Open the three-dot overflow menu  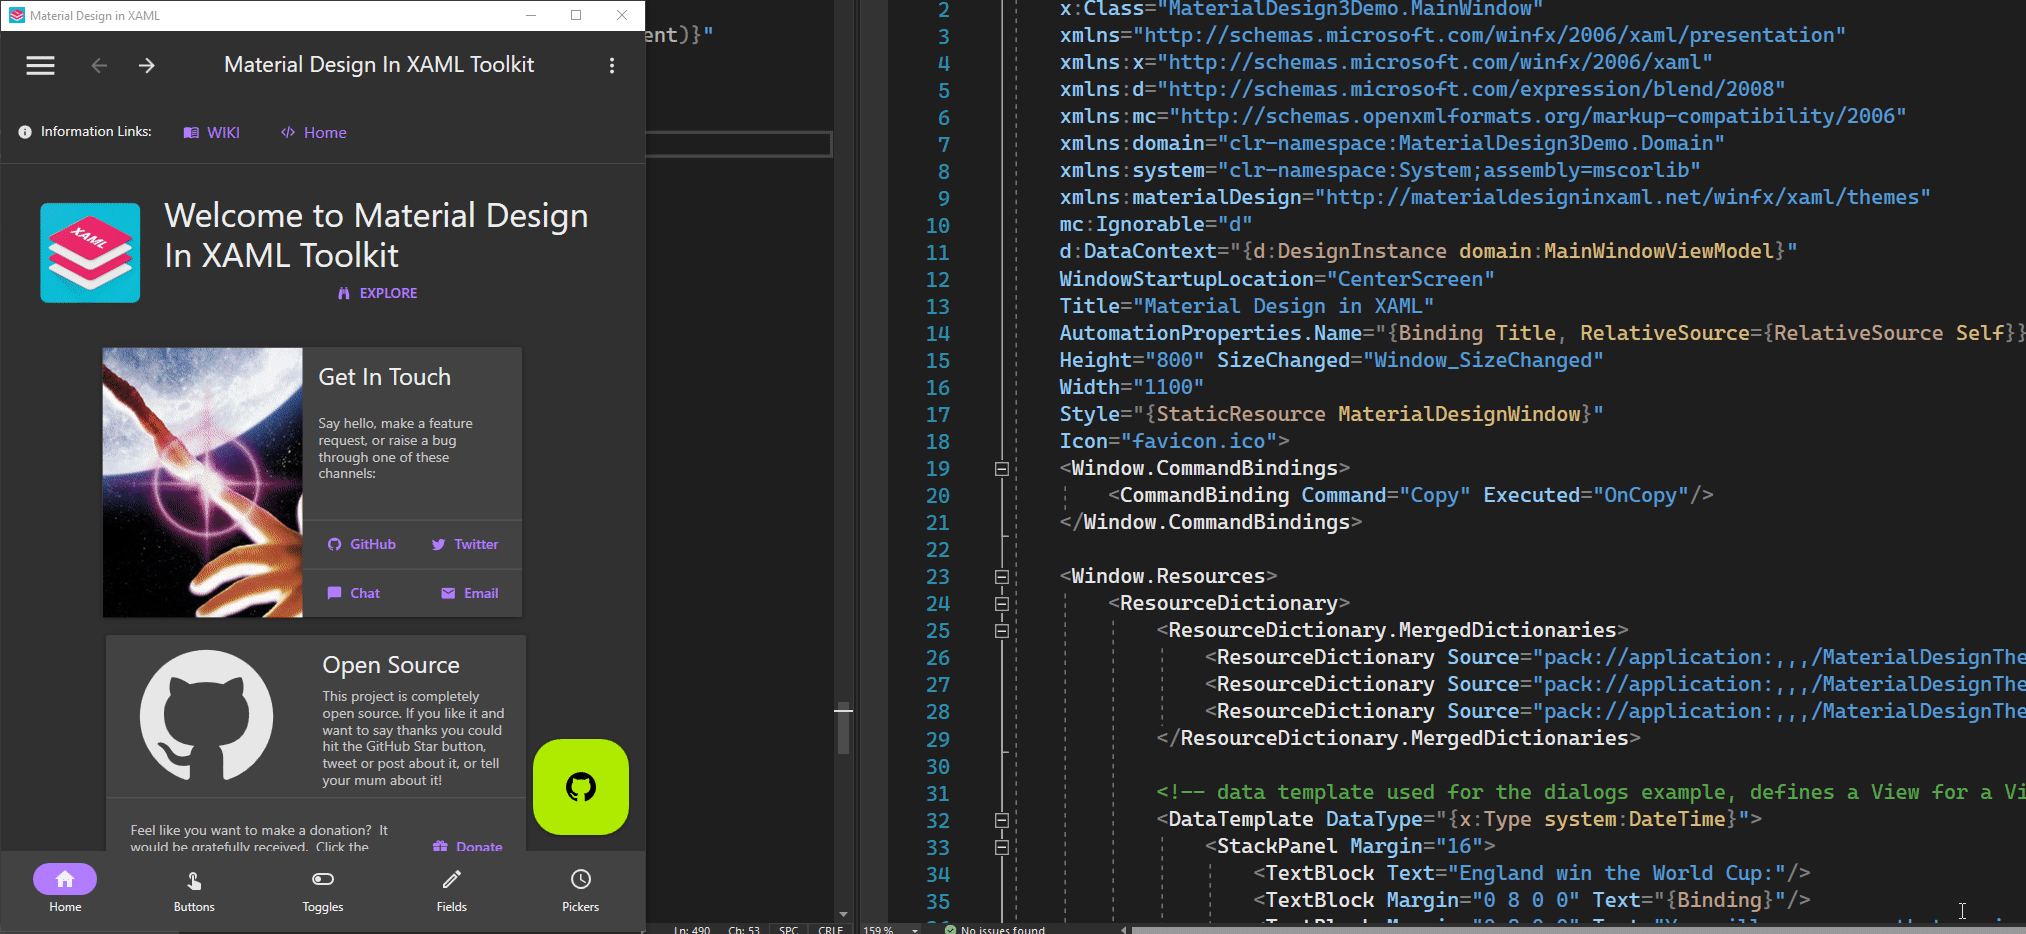(x=612, y=66)
